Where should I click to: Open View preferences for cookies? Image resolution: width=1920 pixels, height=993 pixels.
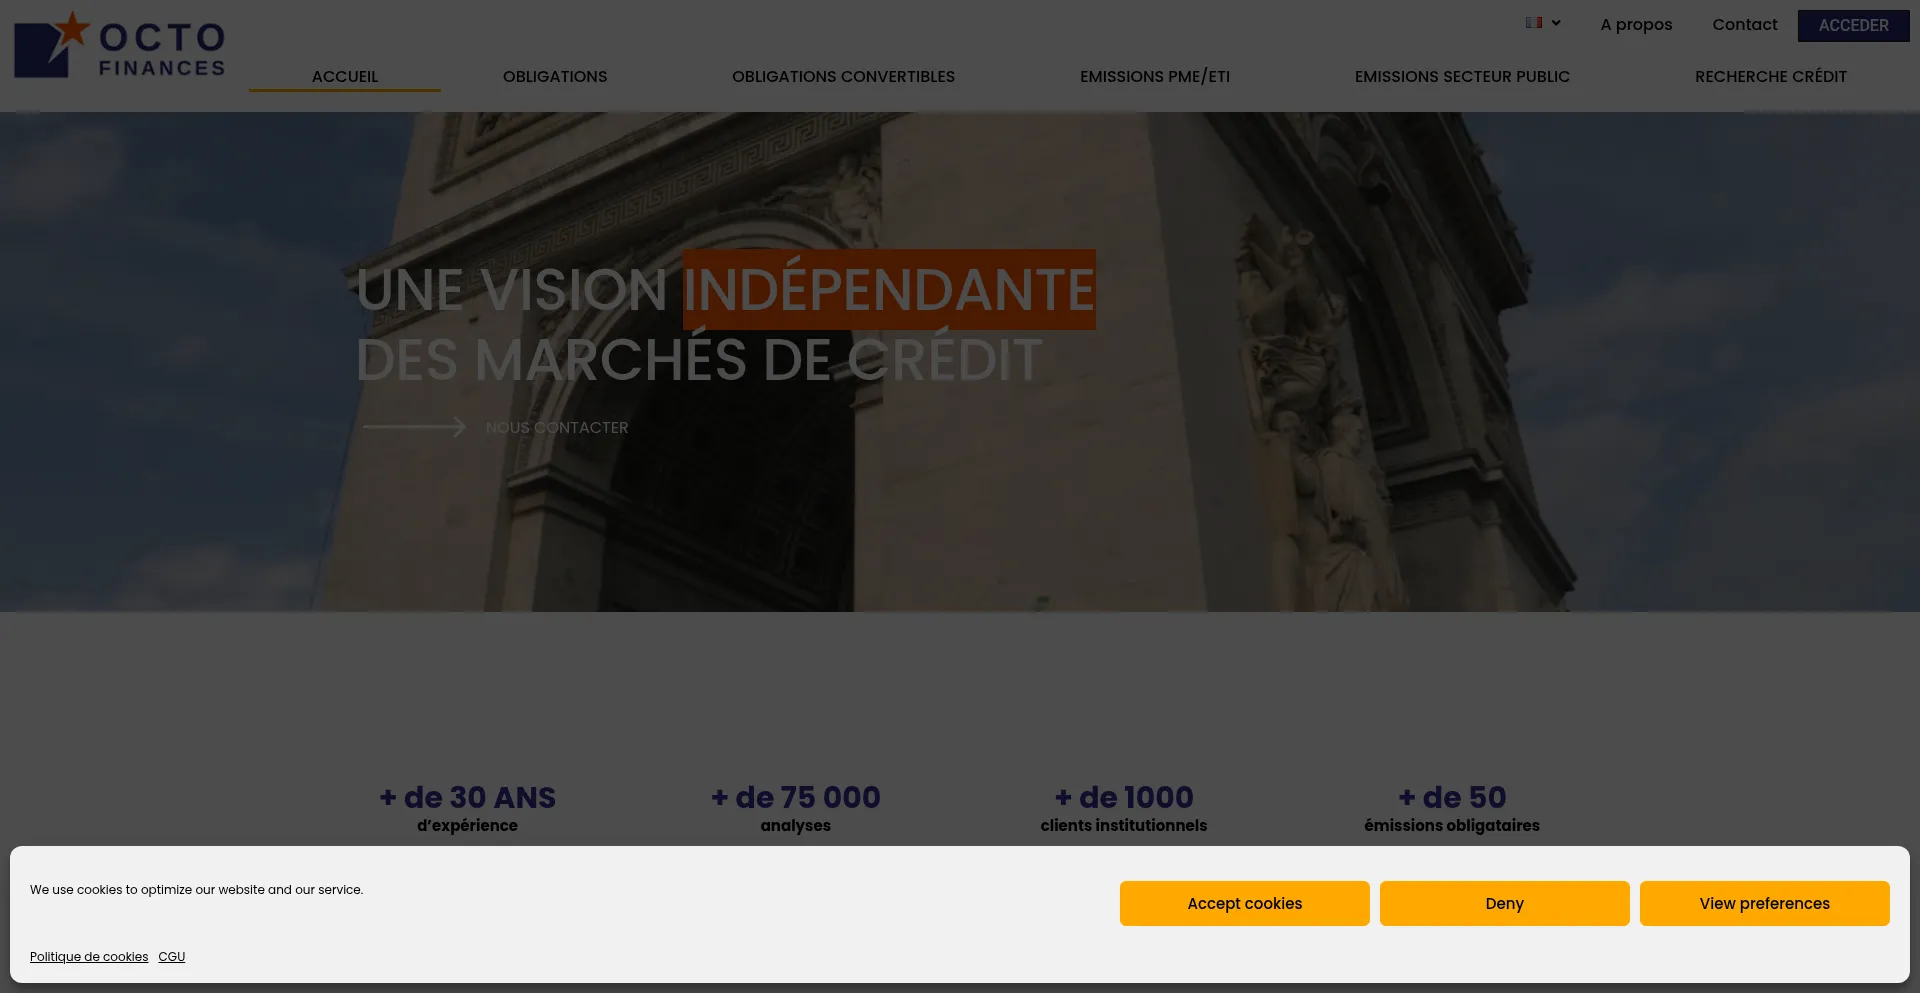(x=1764, y=903)
